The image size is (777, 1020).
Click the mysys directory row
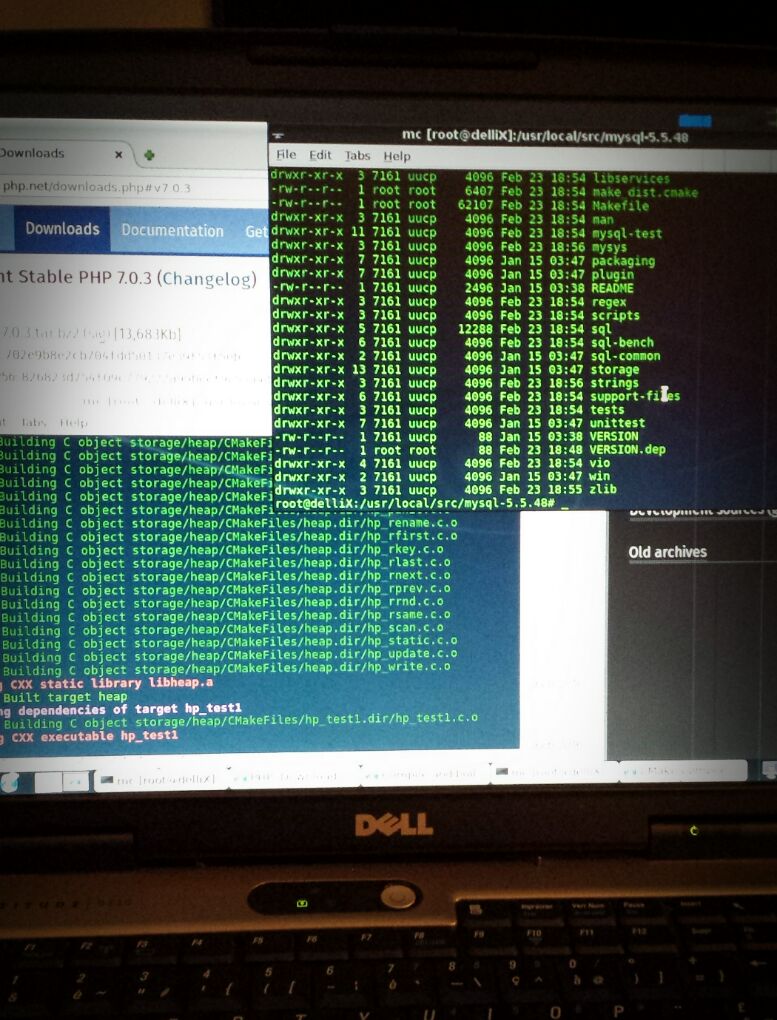click(448, 247)
